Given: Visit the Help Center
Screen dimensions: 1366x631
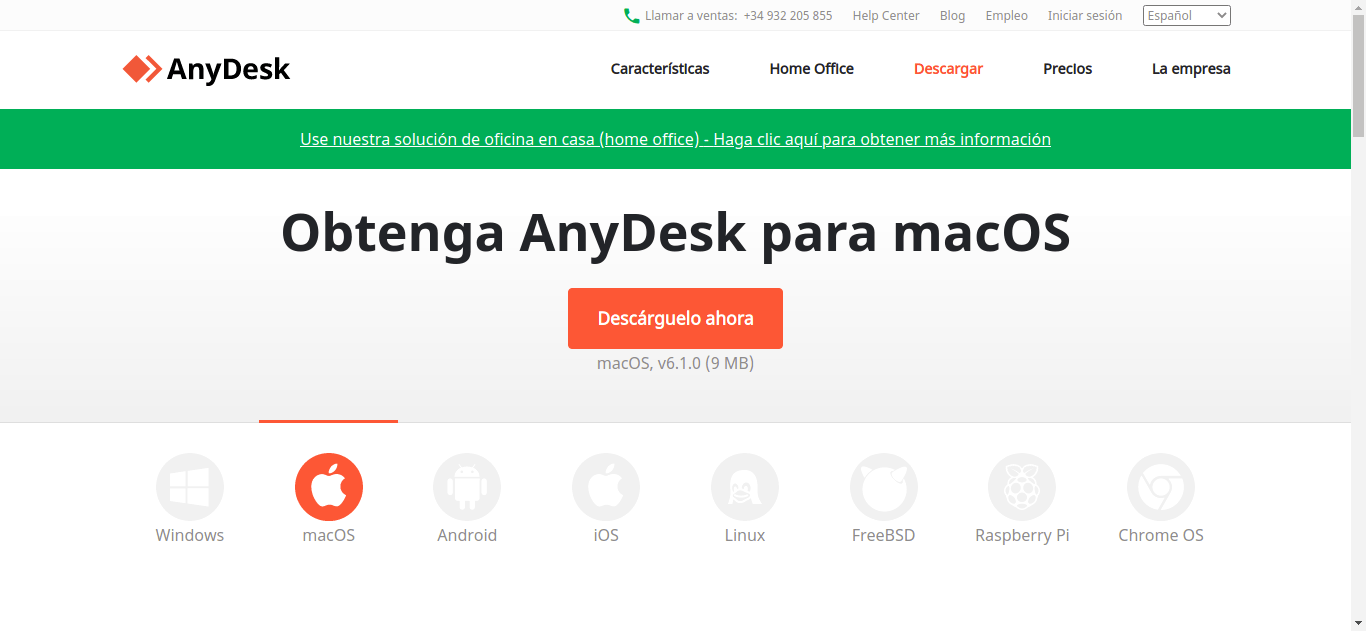Looking at the screenshot, I should [886, 15].
